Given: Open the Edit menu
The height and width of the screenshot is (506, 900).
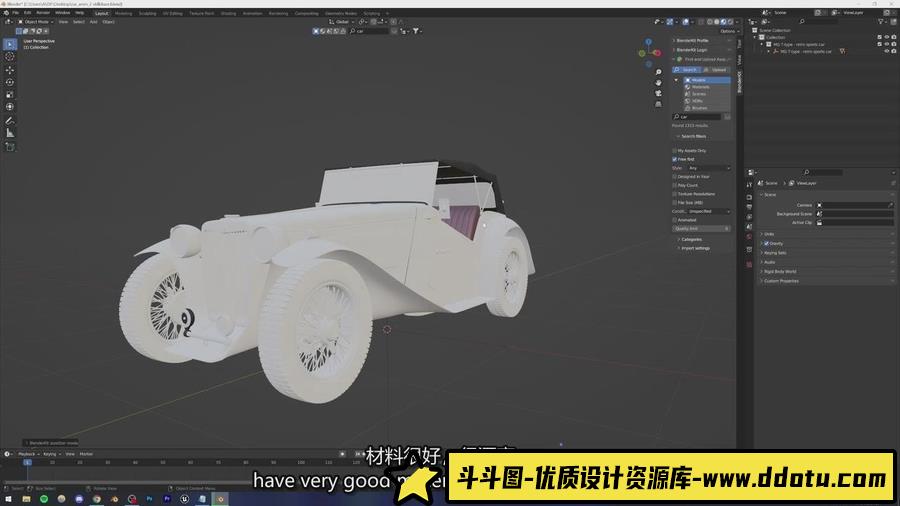Looking at the screenshot, I should [28, 13].
